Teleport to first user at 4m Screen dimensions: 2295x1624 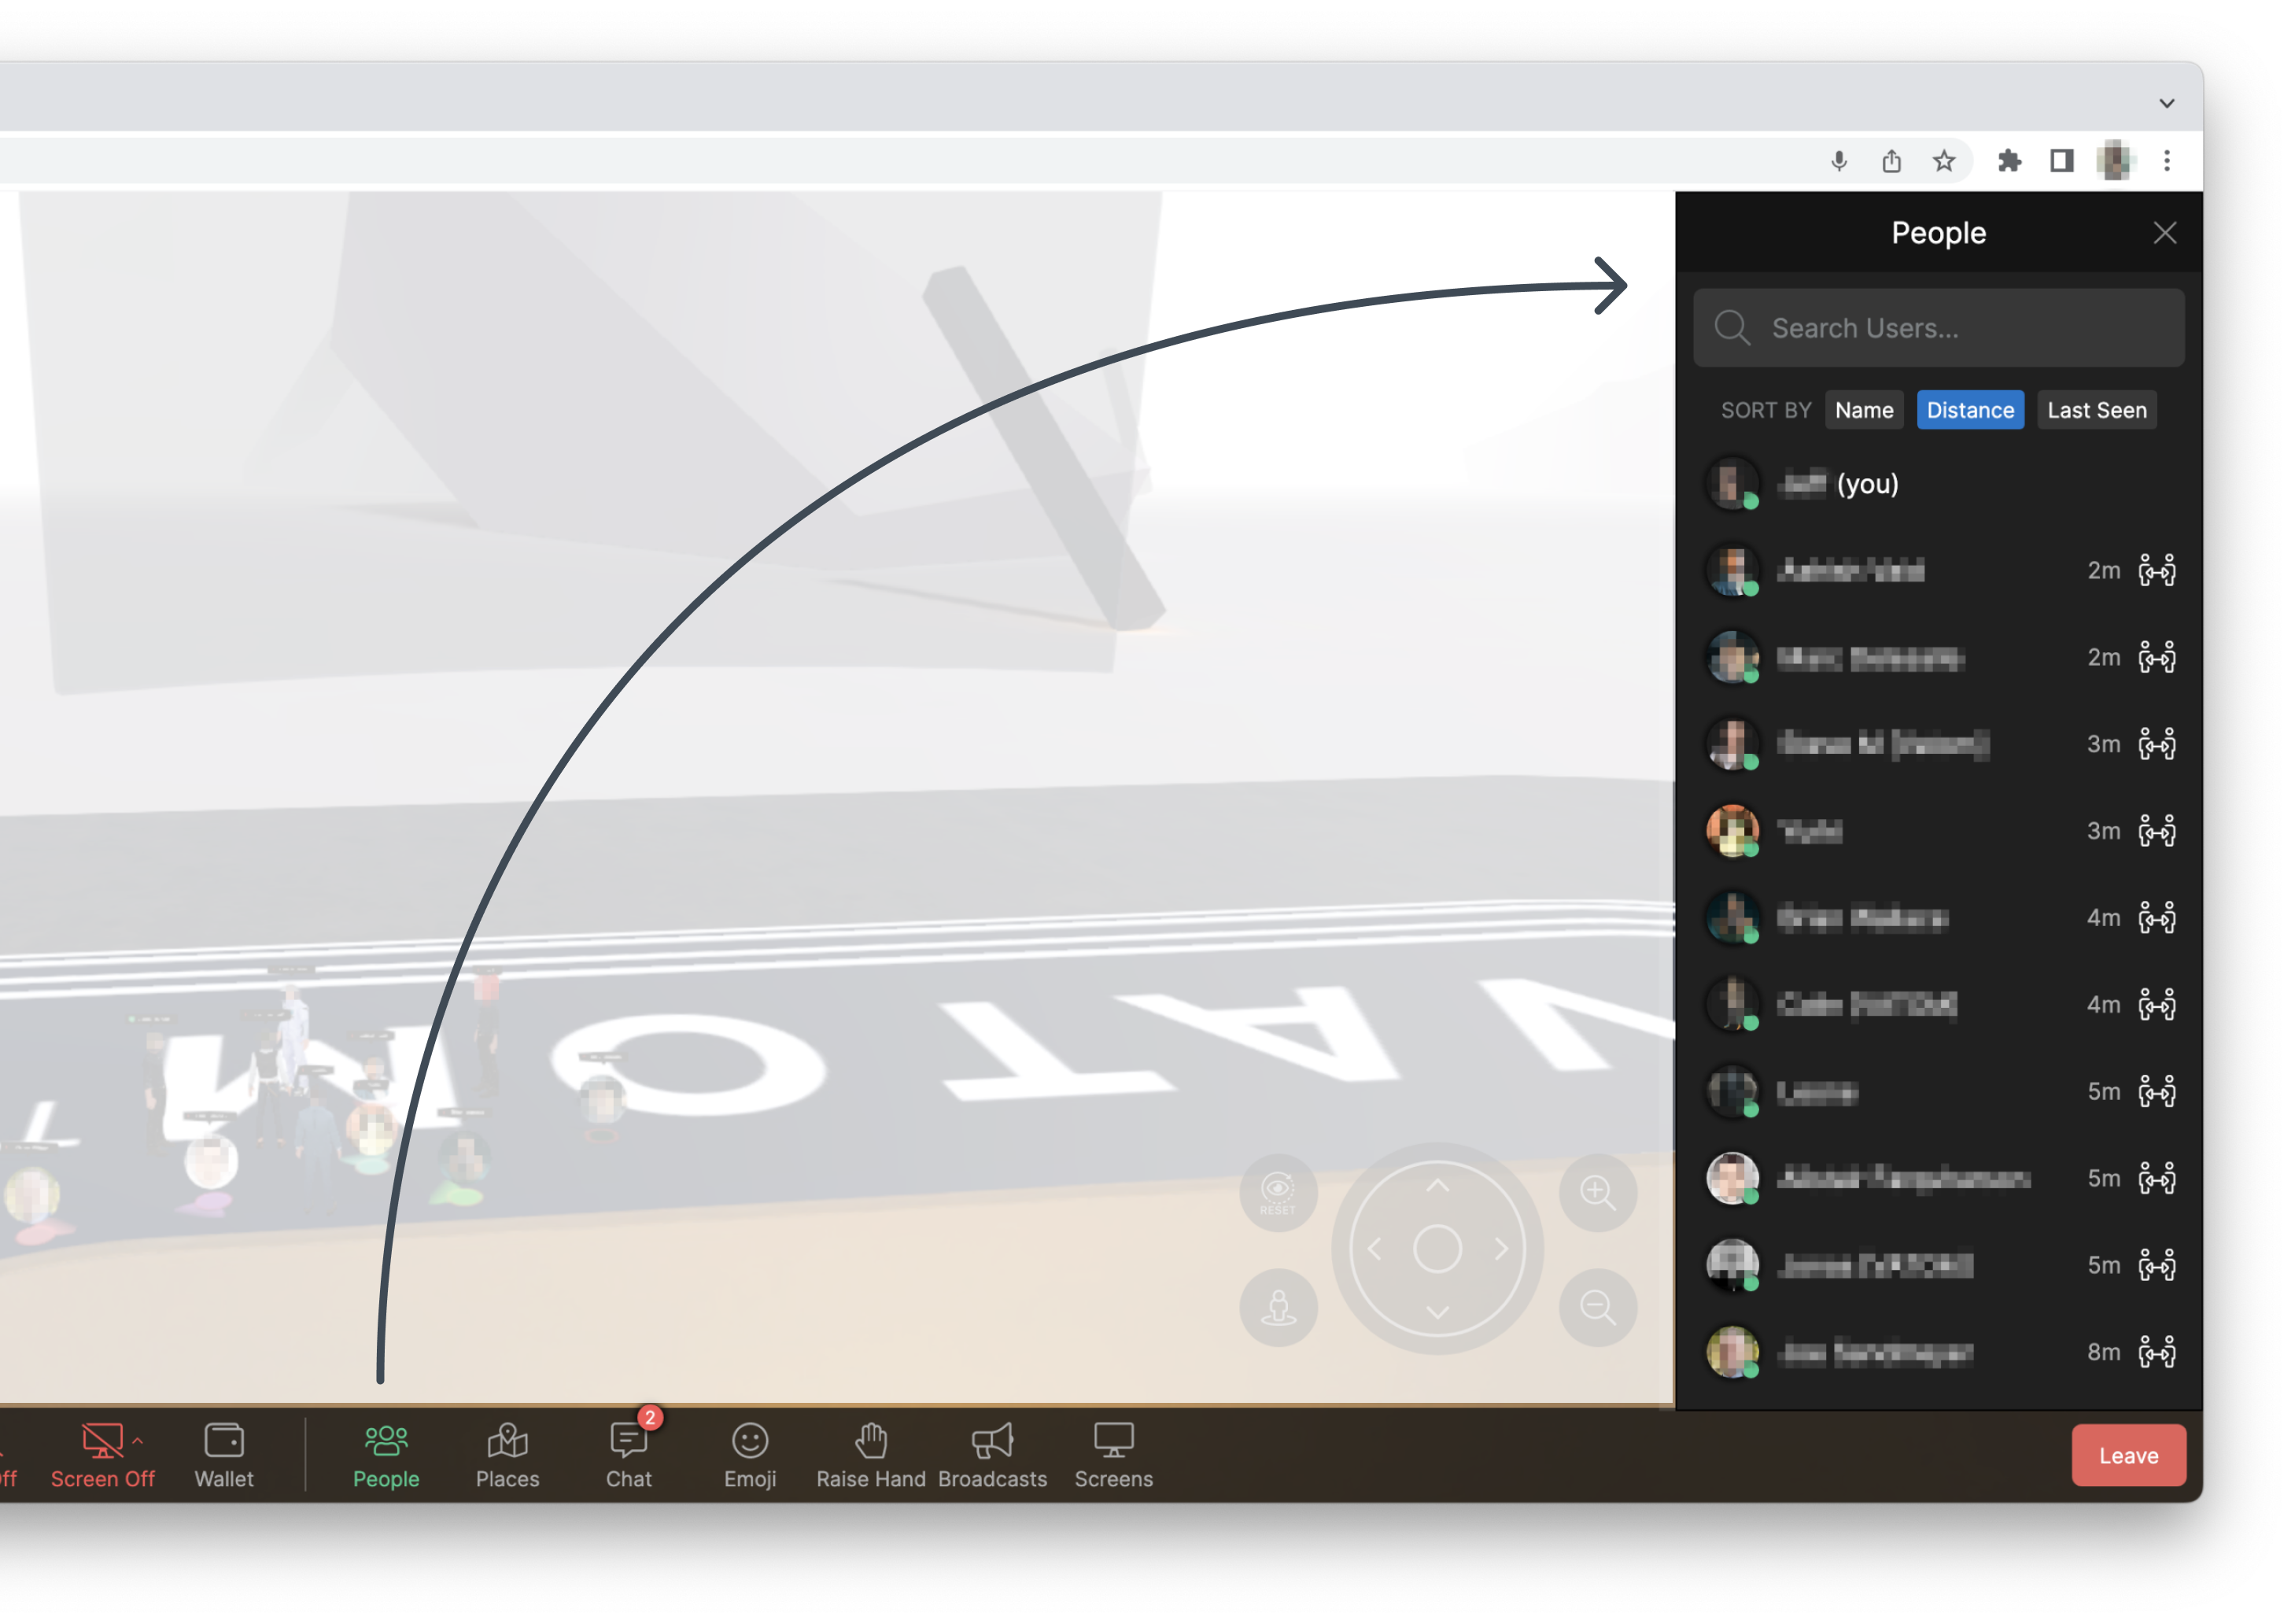(2156, 918)
